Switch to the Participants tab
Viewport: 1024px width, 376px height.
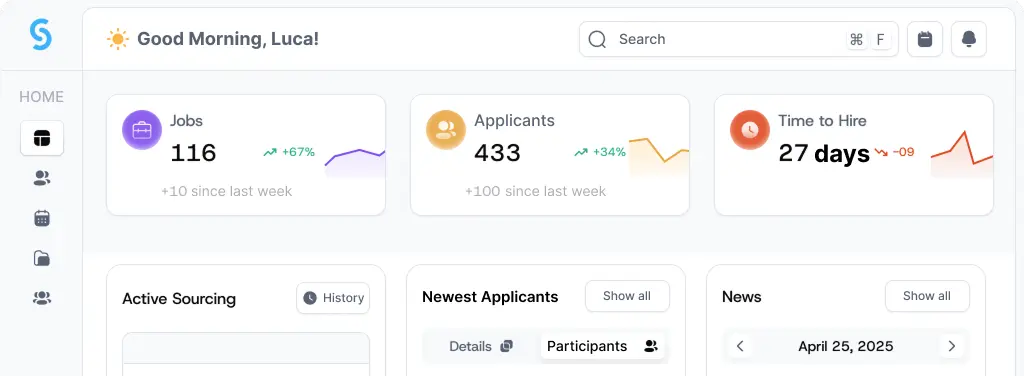(602, 347)
